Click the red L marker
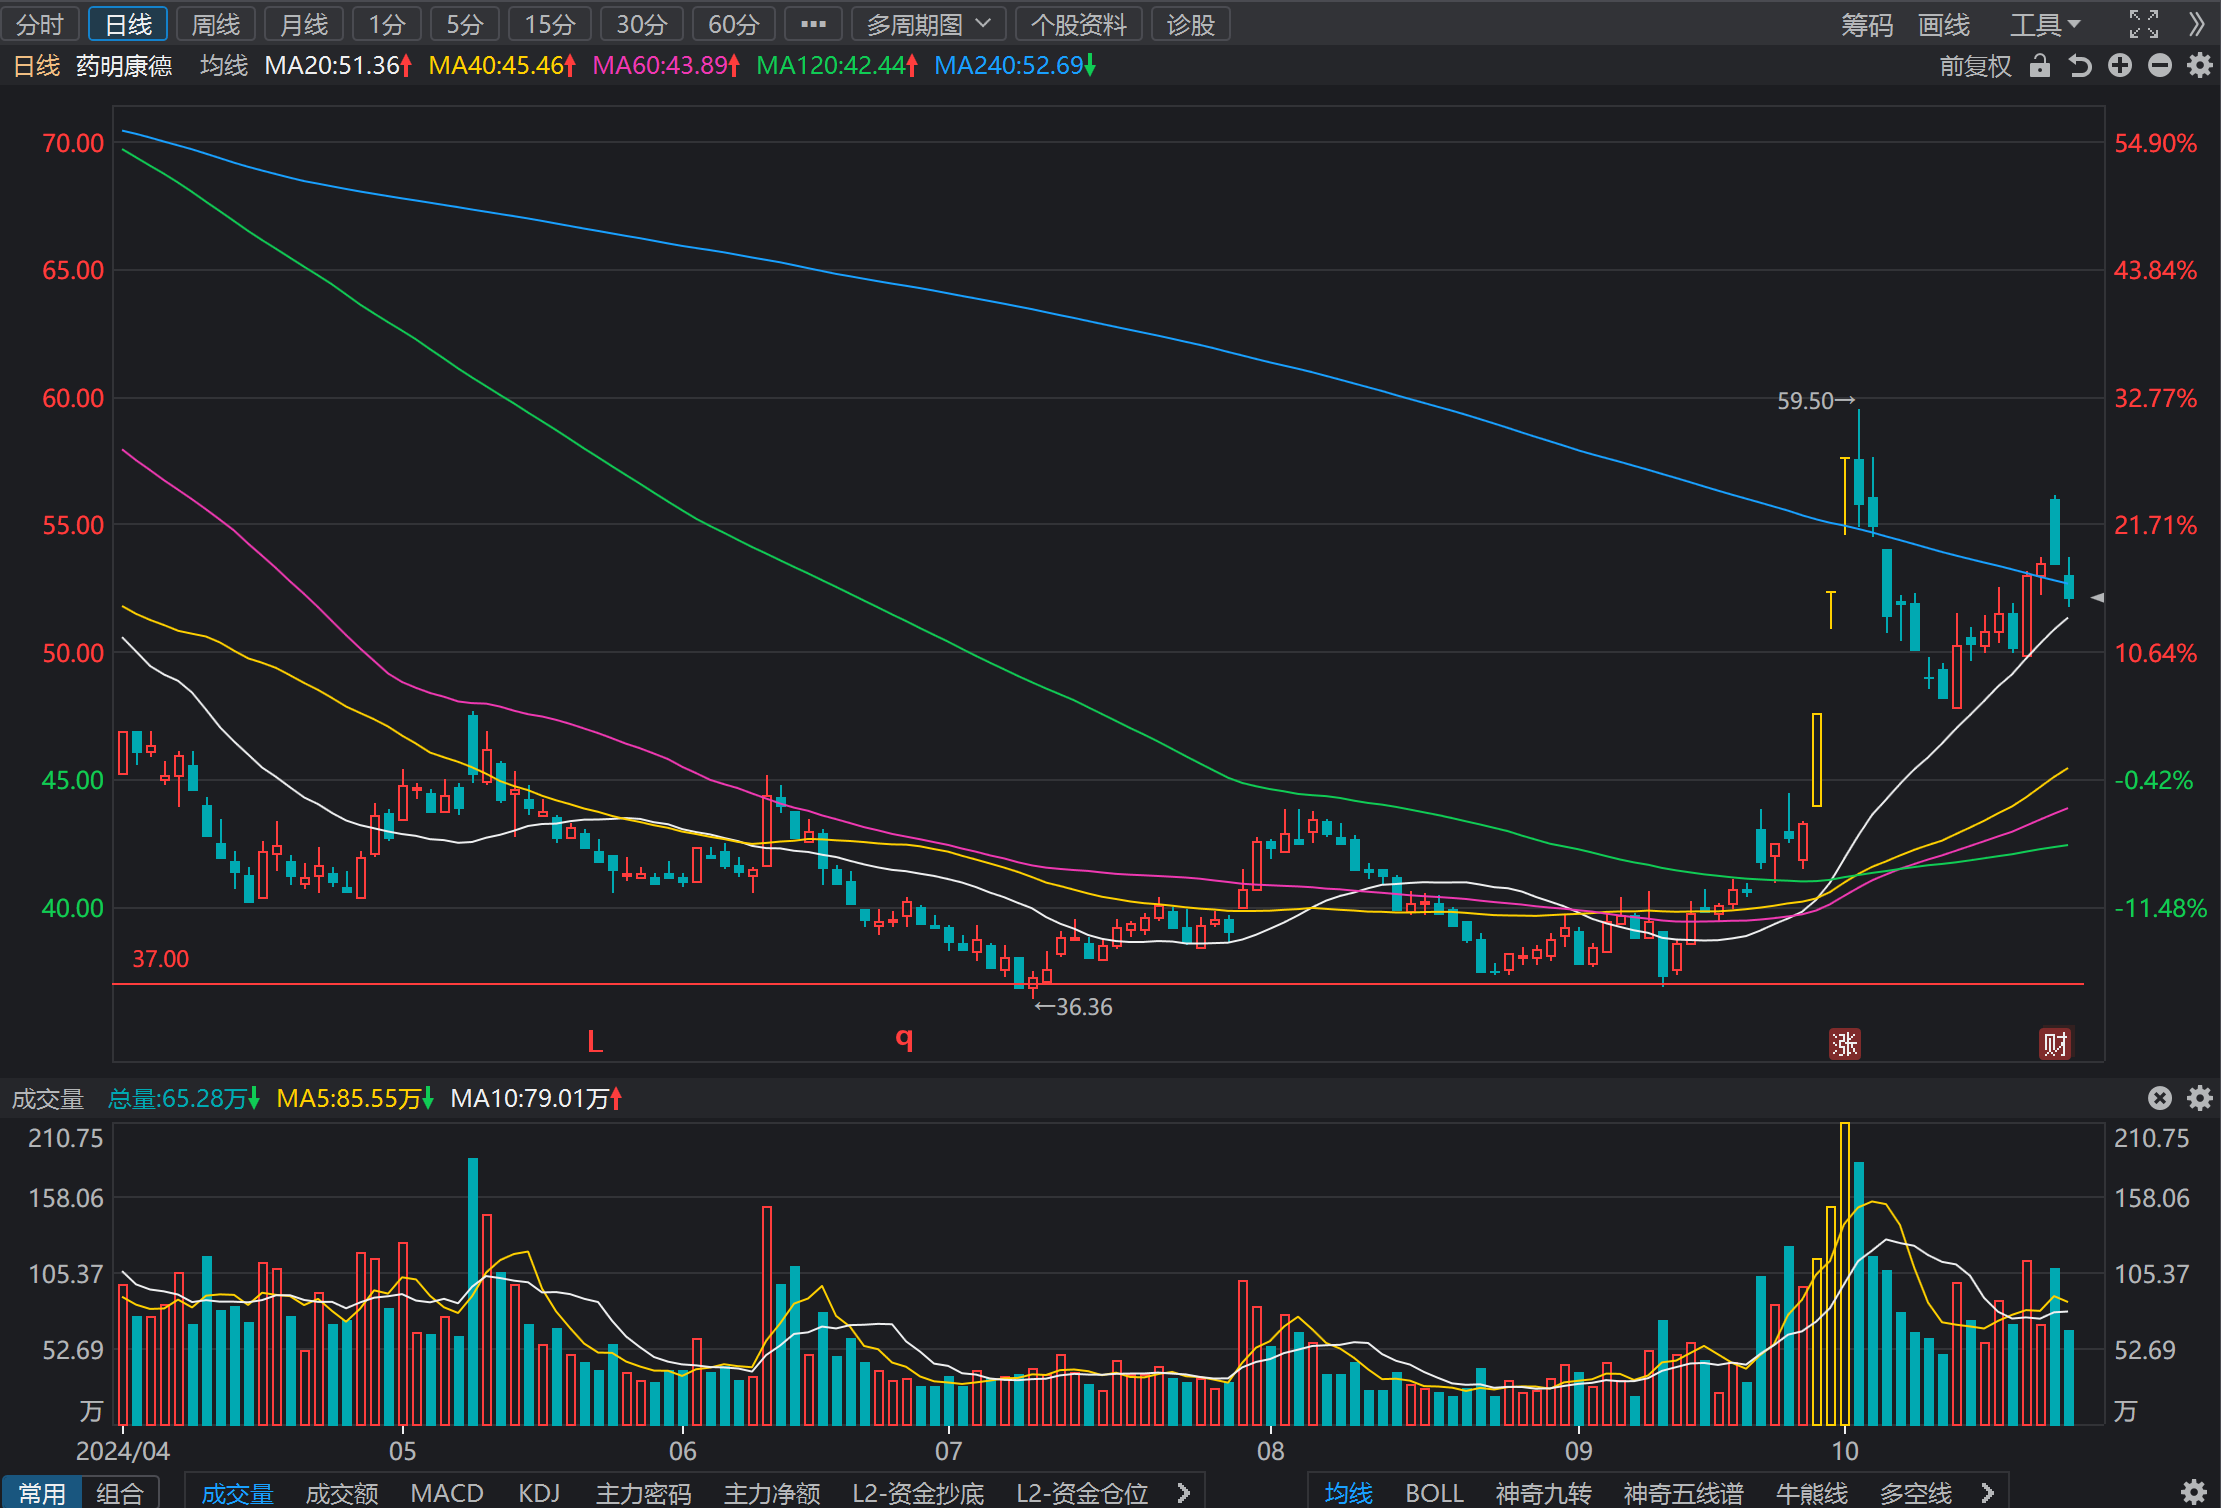 [x=595, y=1042]
